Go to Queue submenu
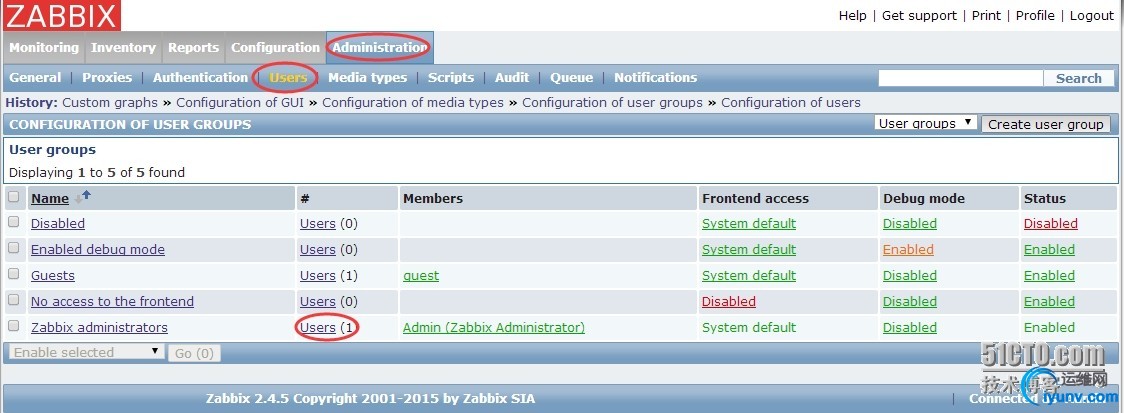The height and width of the screenshot is (413, 1124). coord(571,77)
